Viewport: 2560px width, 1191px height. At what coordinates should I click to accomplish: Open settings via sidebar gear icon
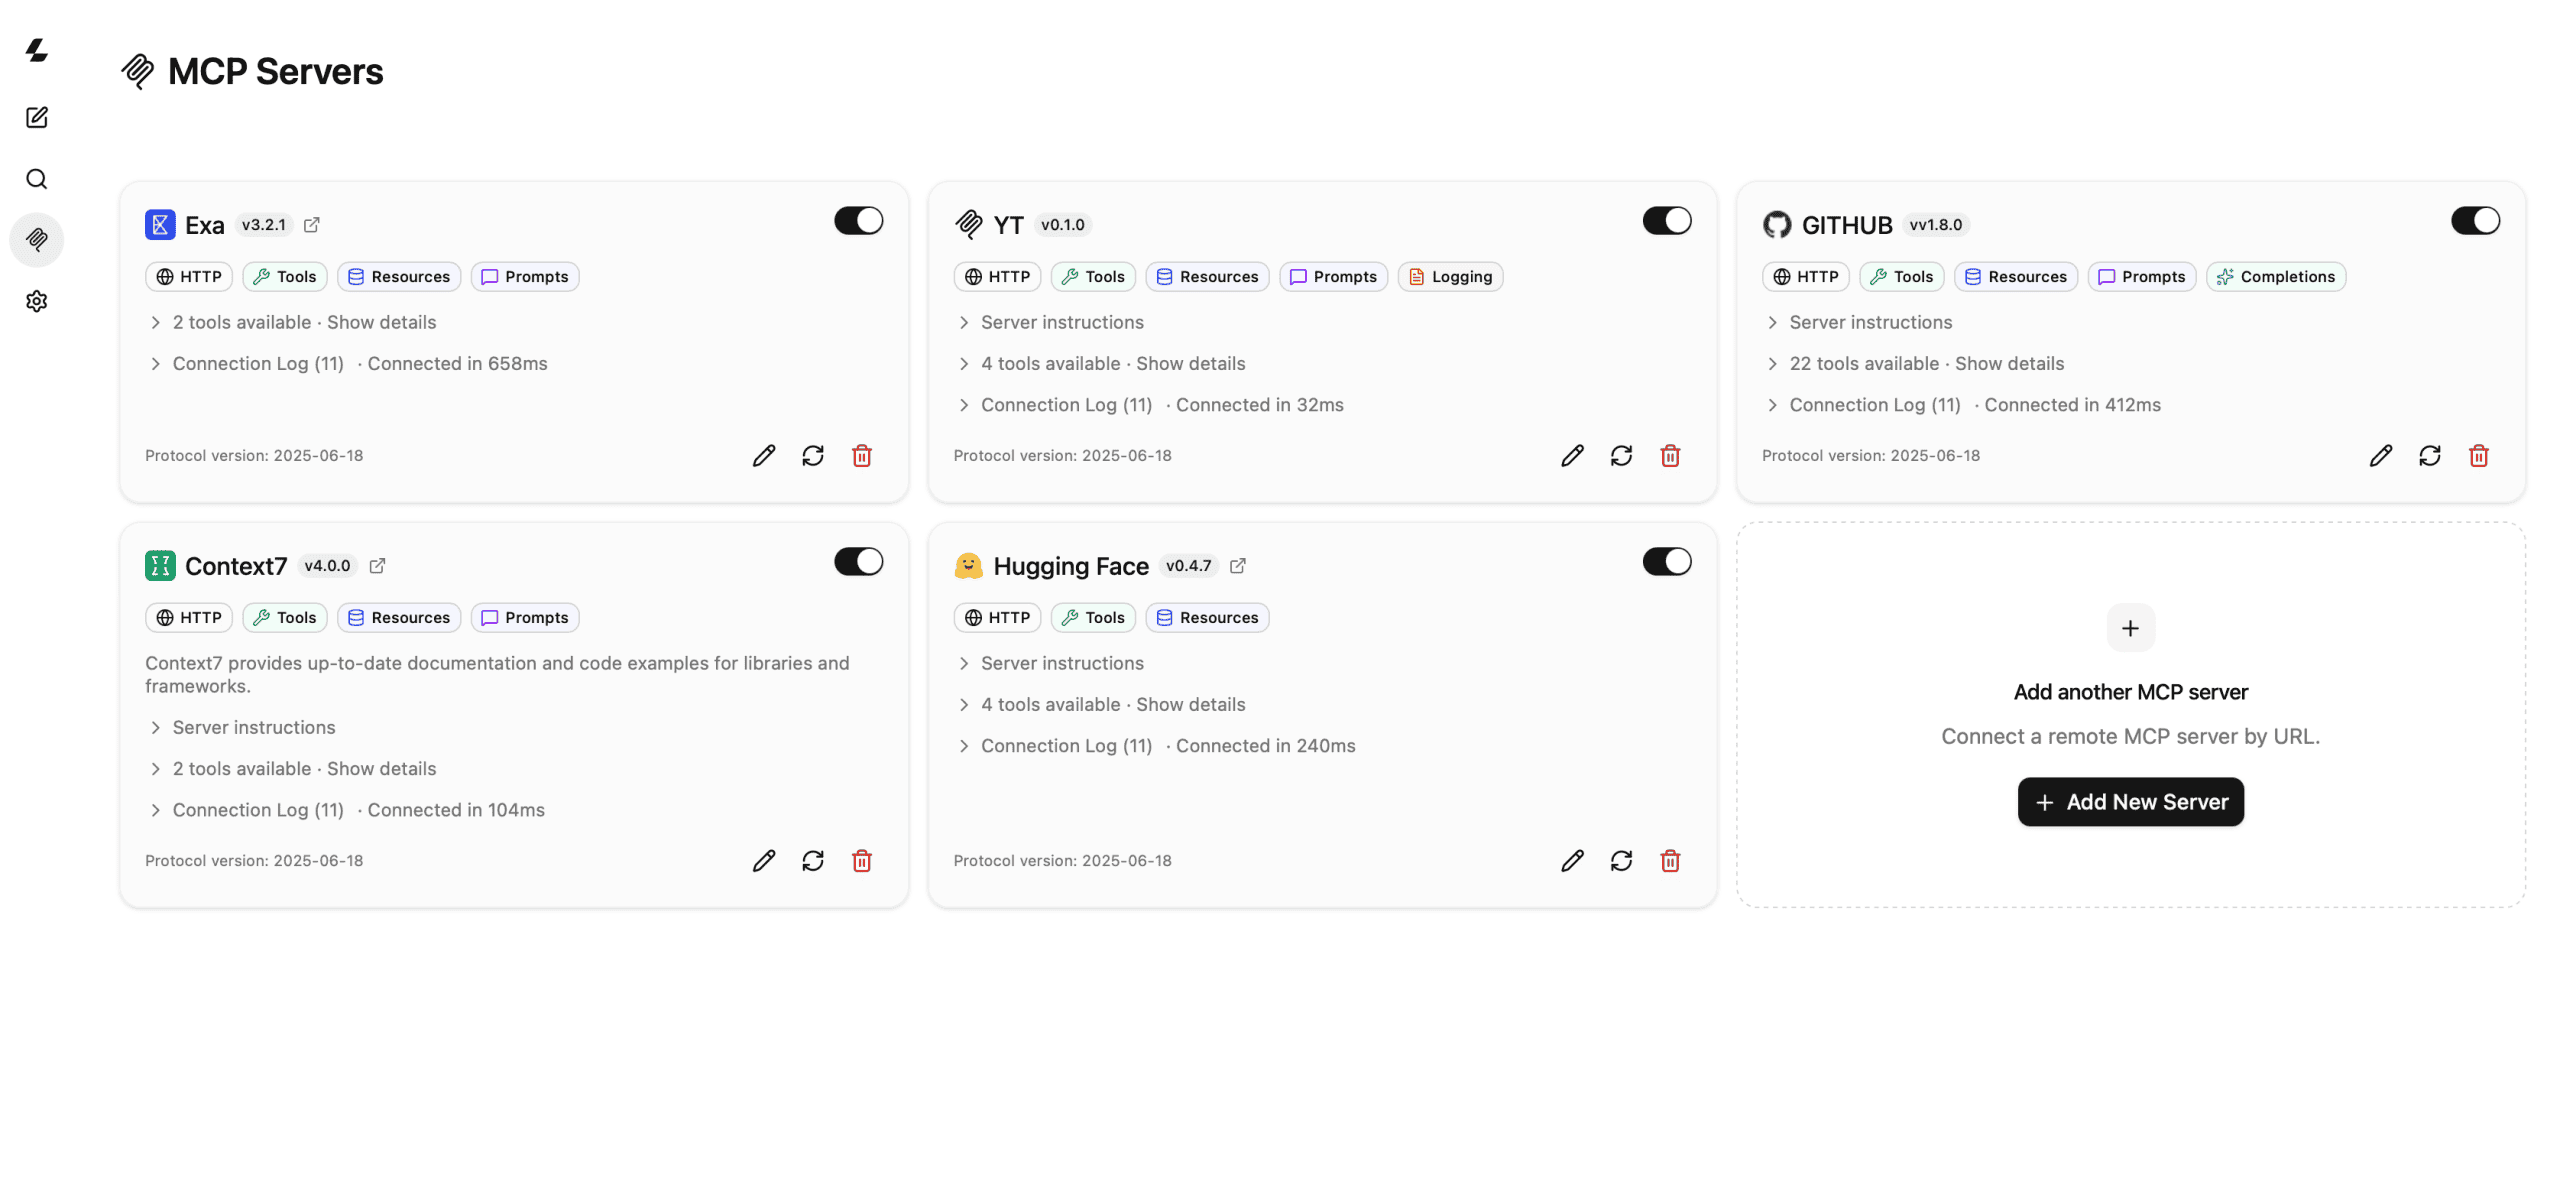37,301
